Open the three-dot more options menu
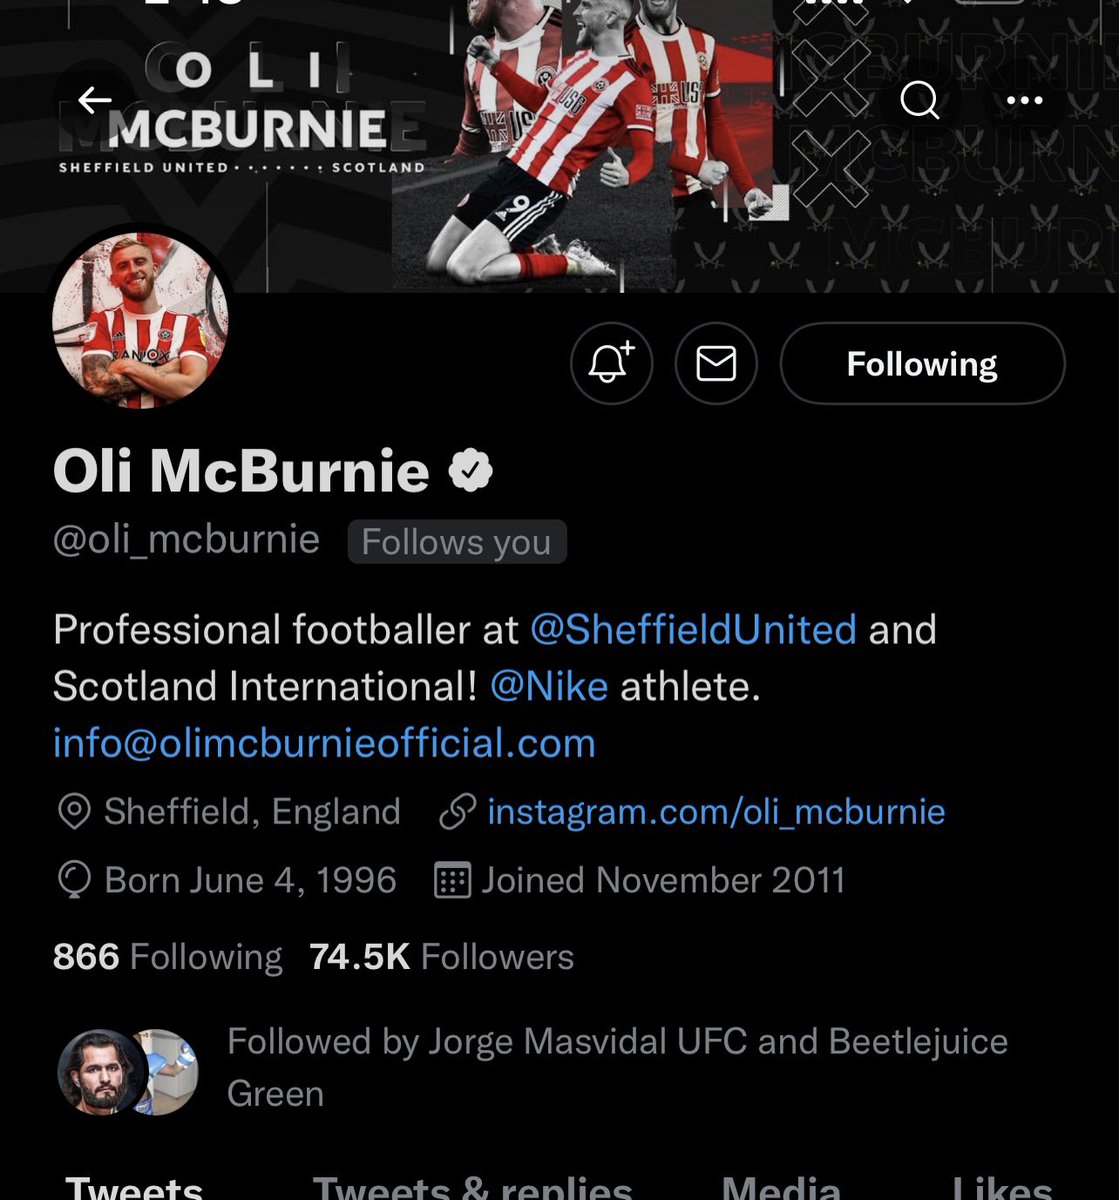 (x=1024, y=100)
